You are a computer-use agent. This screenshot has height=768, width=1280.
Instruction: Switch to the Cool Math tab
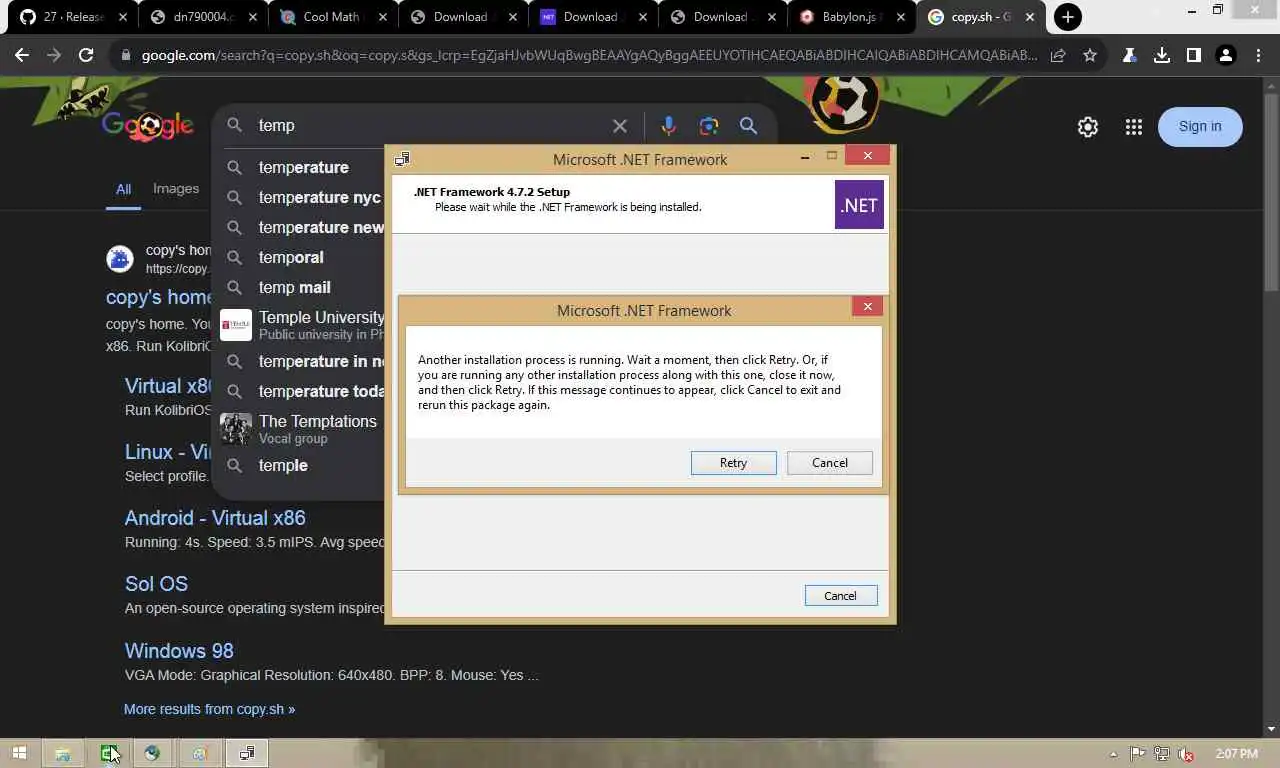(x=333, y=17)
